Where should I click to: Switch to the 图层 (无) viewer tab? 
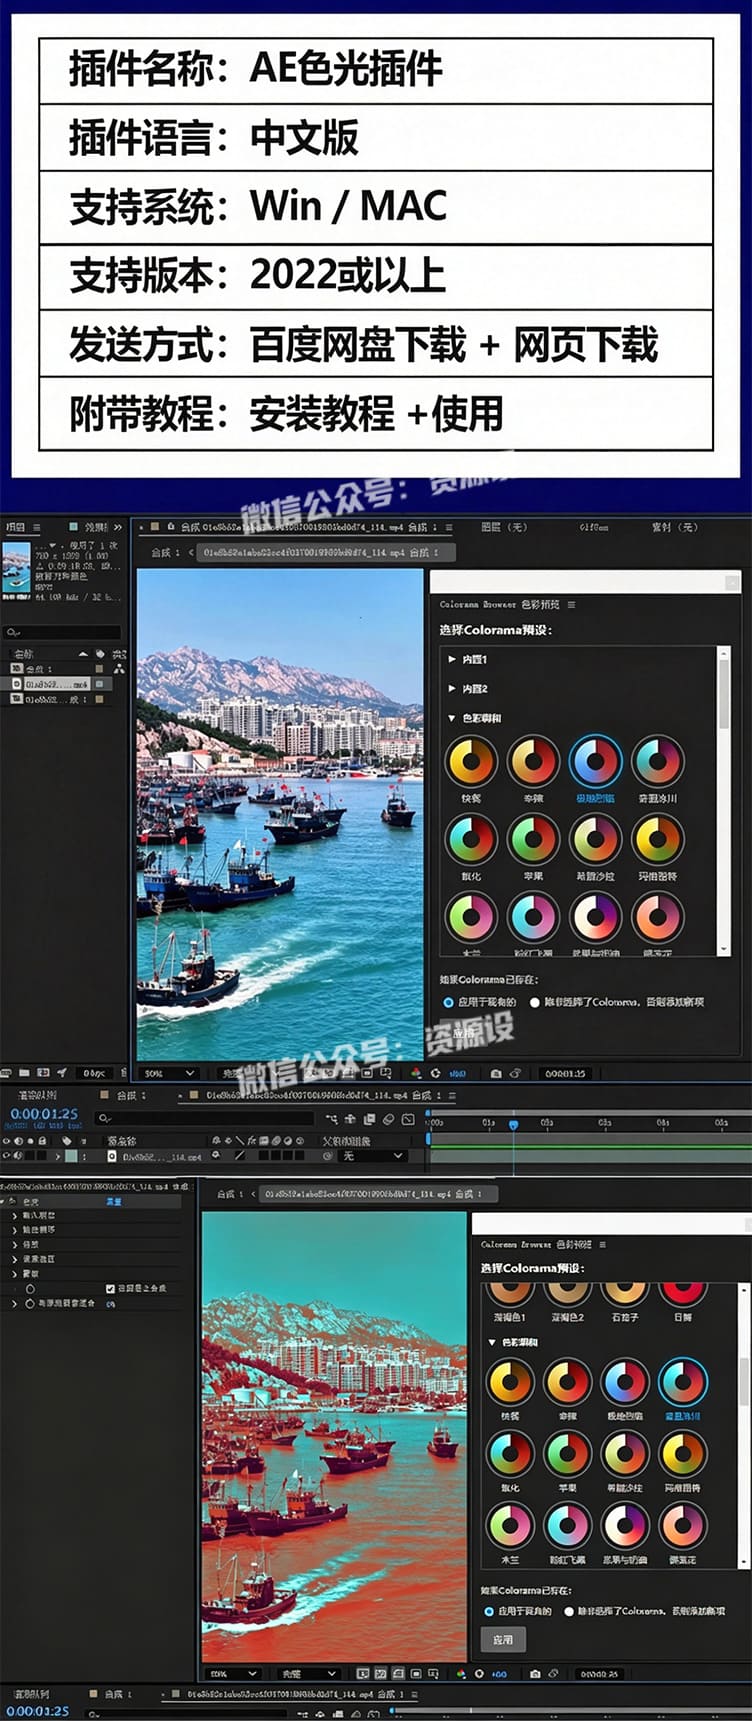click(x=503, y=527)
